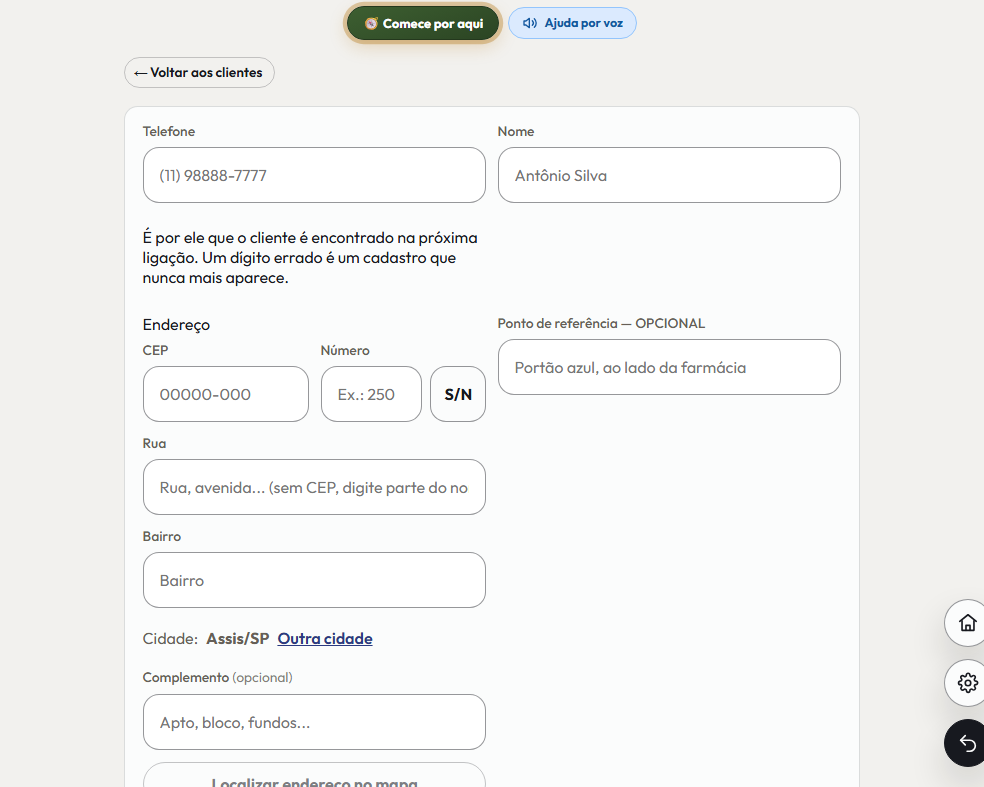Focus the Telefone input field

(314, 175)
